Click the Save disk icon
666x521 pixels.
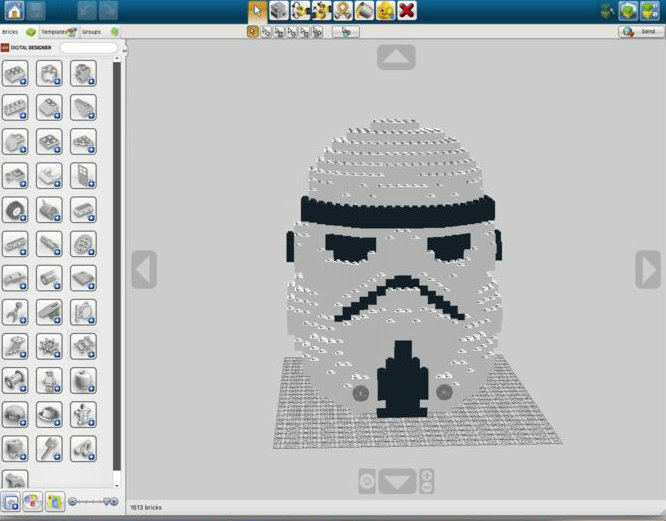[36, 11]
